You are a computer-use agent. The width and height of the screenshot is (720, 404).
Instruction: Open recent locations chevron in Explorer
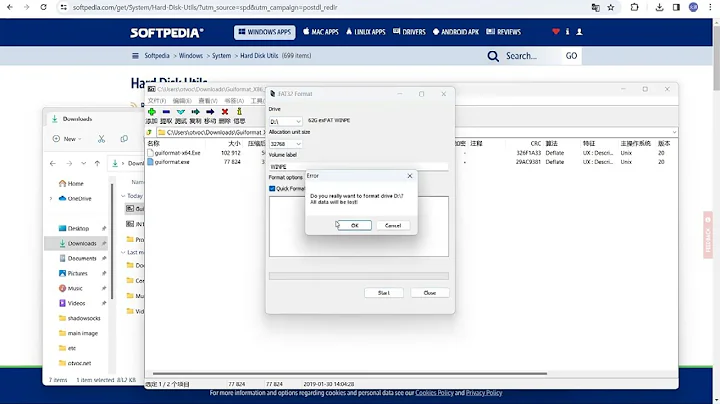pyautogui.click(x=84, y=163)
